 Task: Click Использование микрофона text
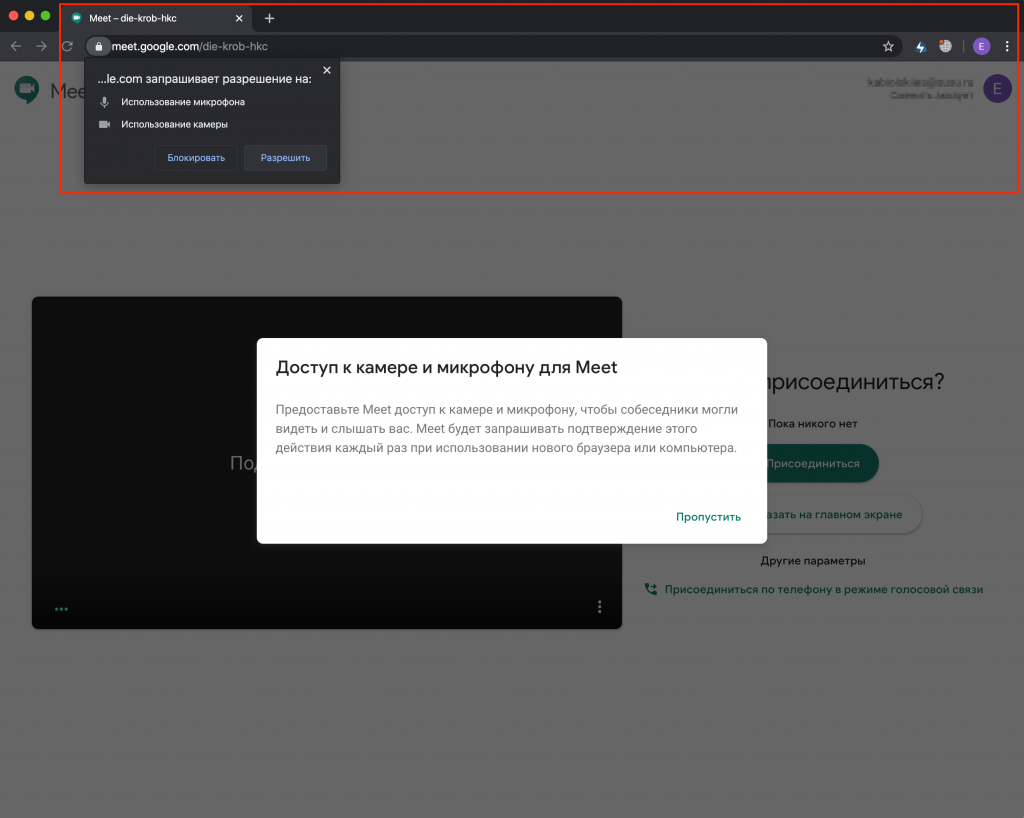(x=183, y=102)
